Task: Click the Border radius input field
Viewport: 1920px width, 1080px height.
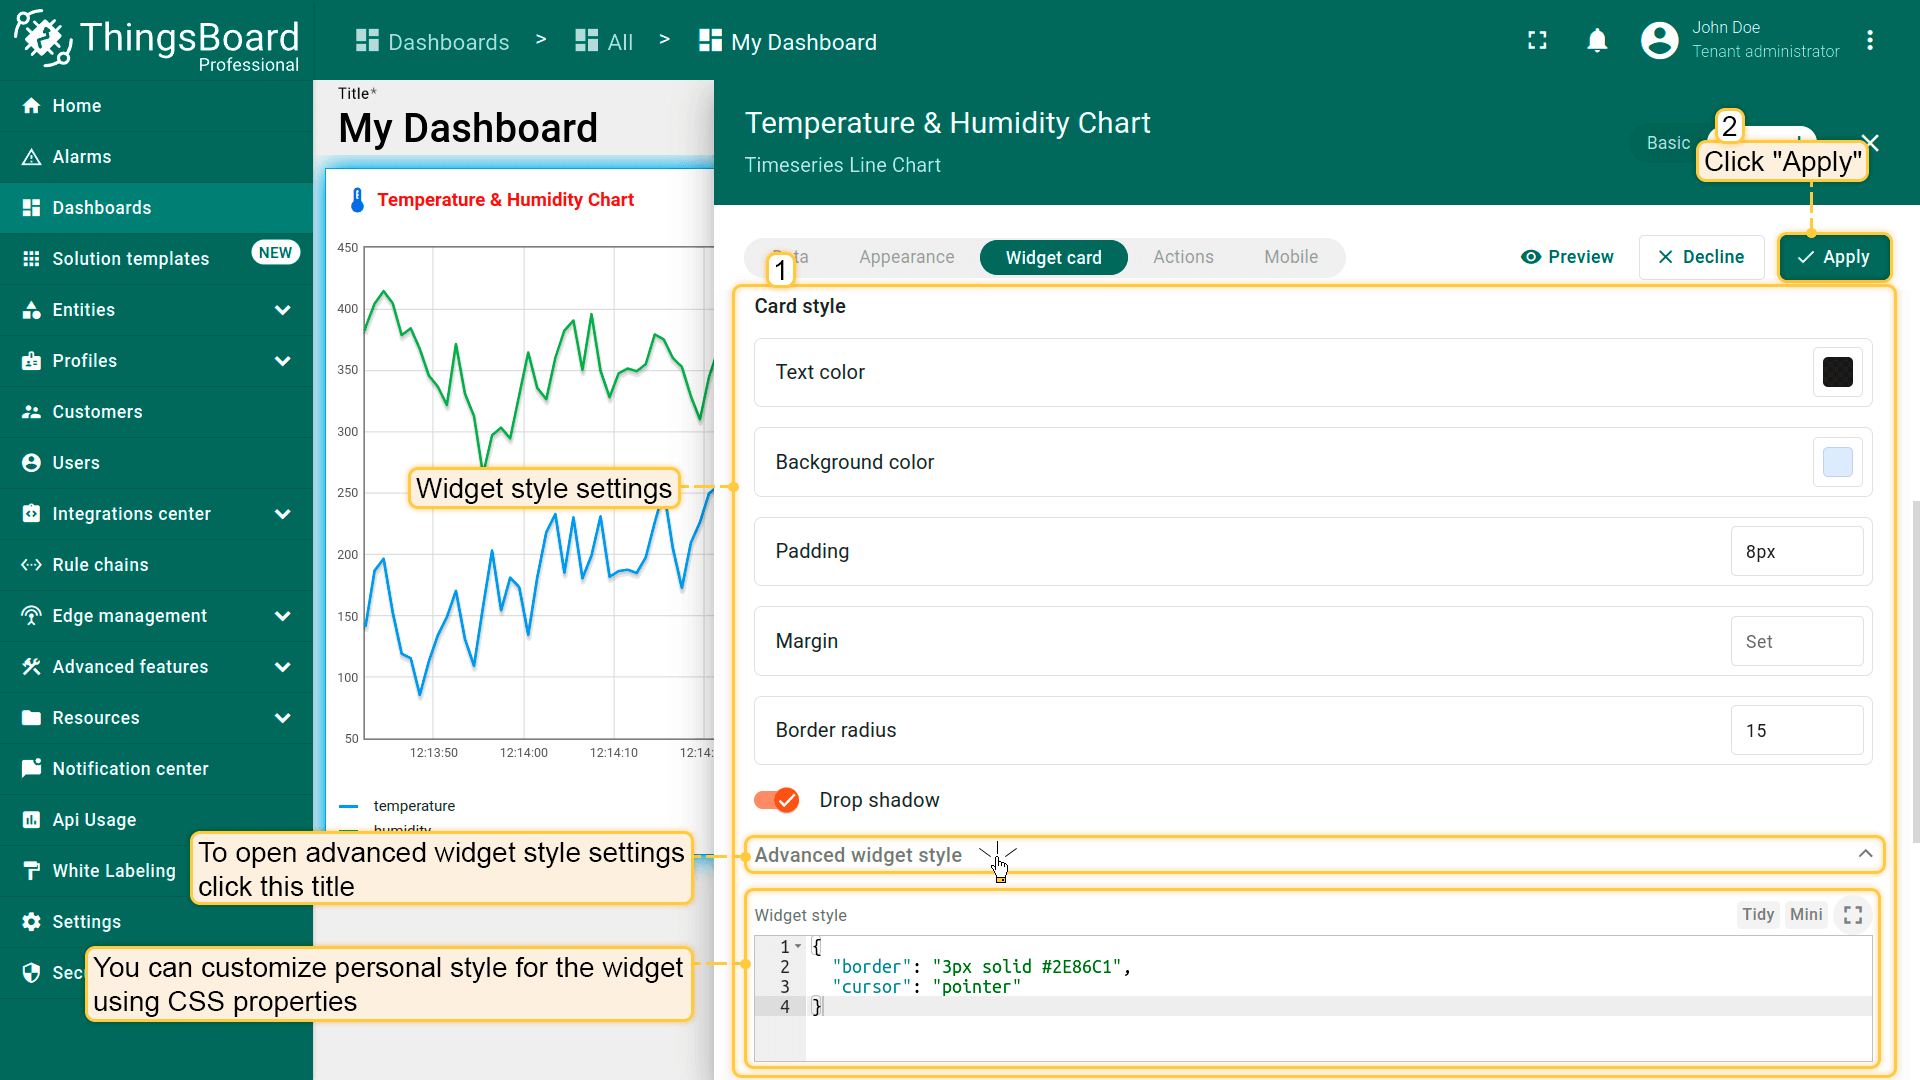Action: tap(1796, 730)
